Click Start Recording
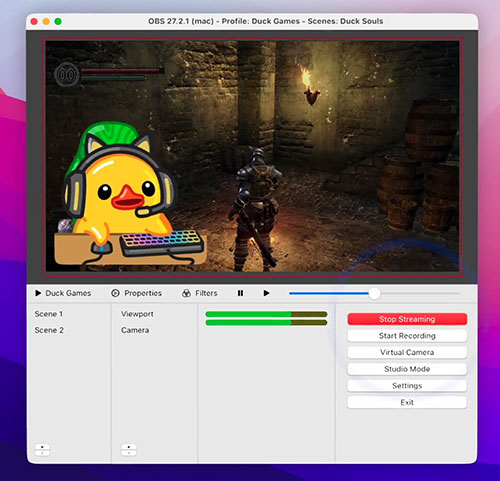The width and height of the screenshot is (500, 481). tap(407, 336)
